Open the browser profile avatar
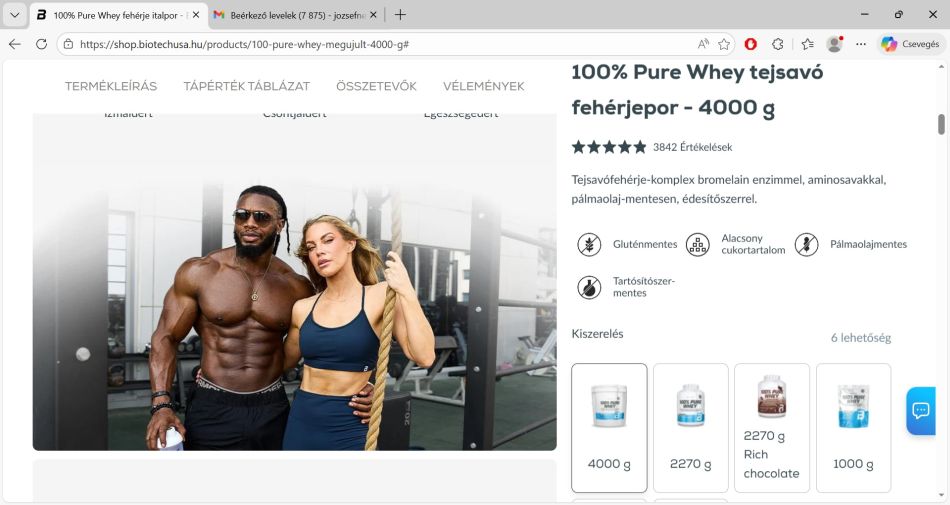Viewport: 950px width, 505px height. coord(835,44)
